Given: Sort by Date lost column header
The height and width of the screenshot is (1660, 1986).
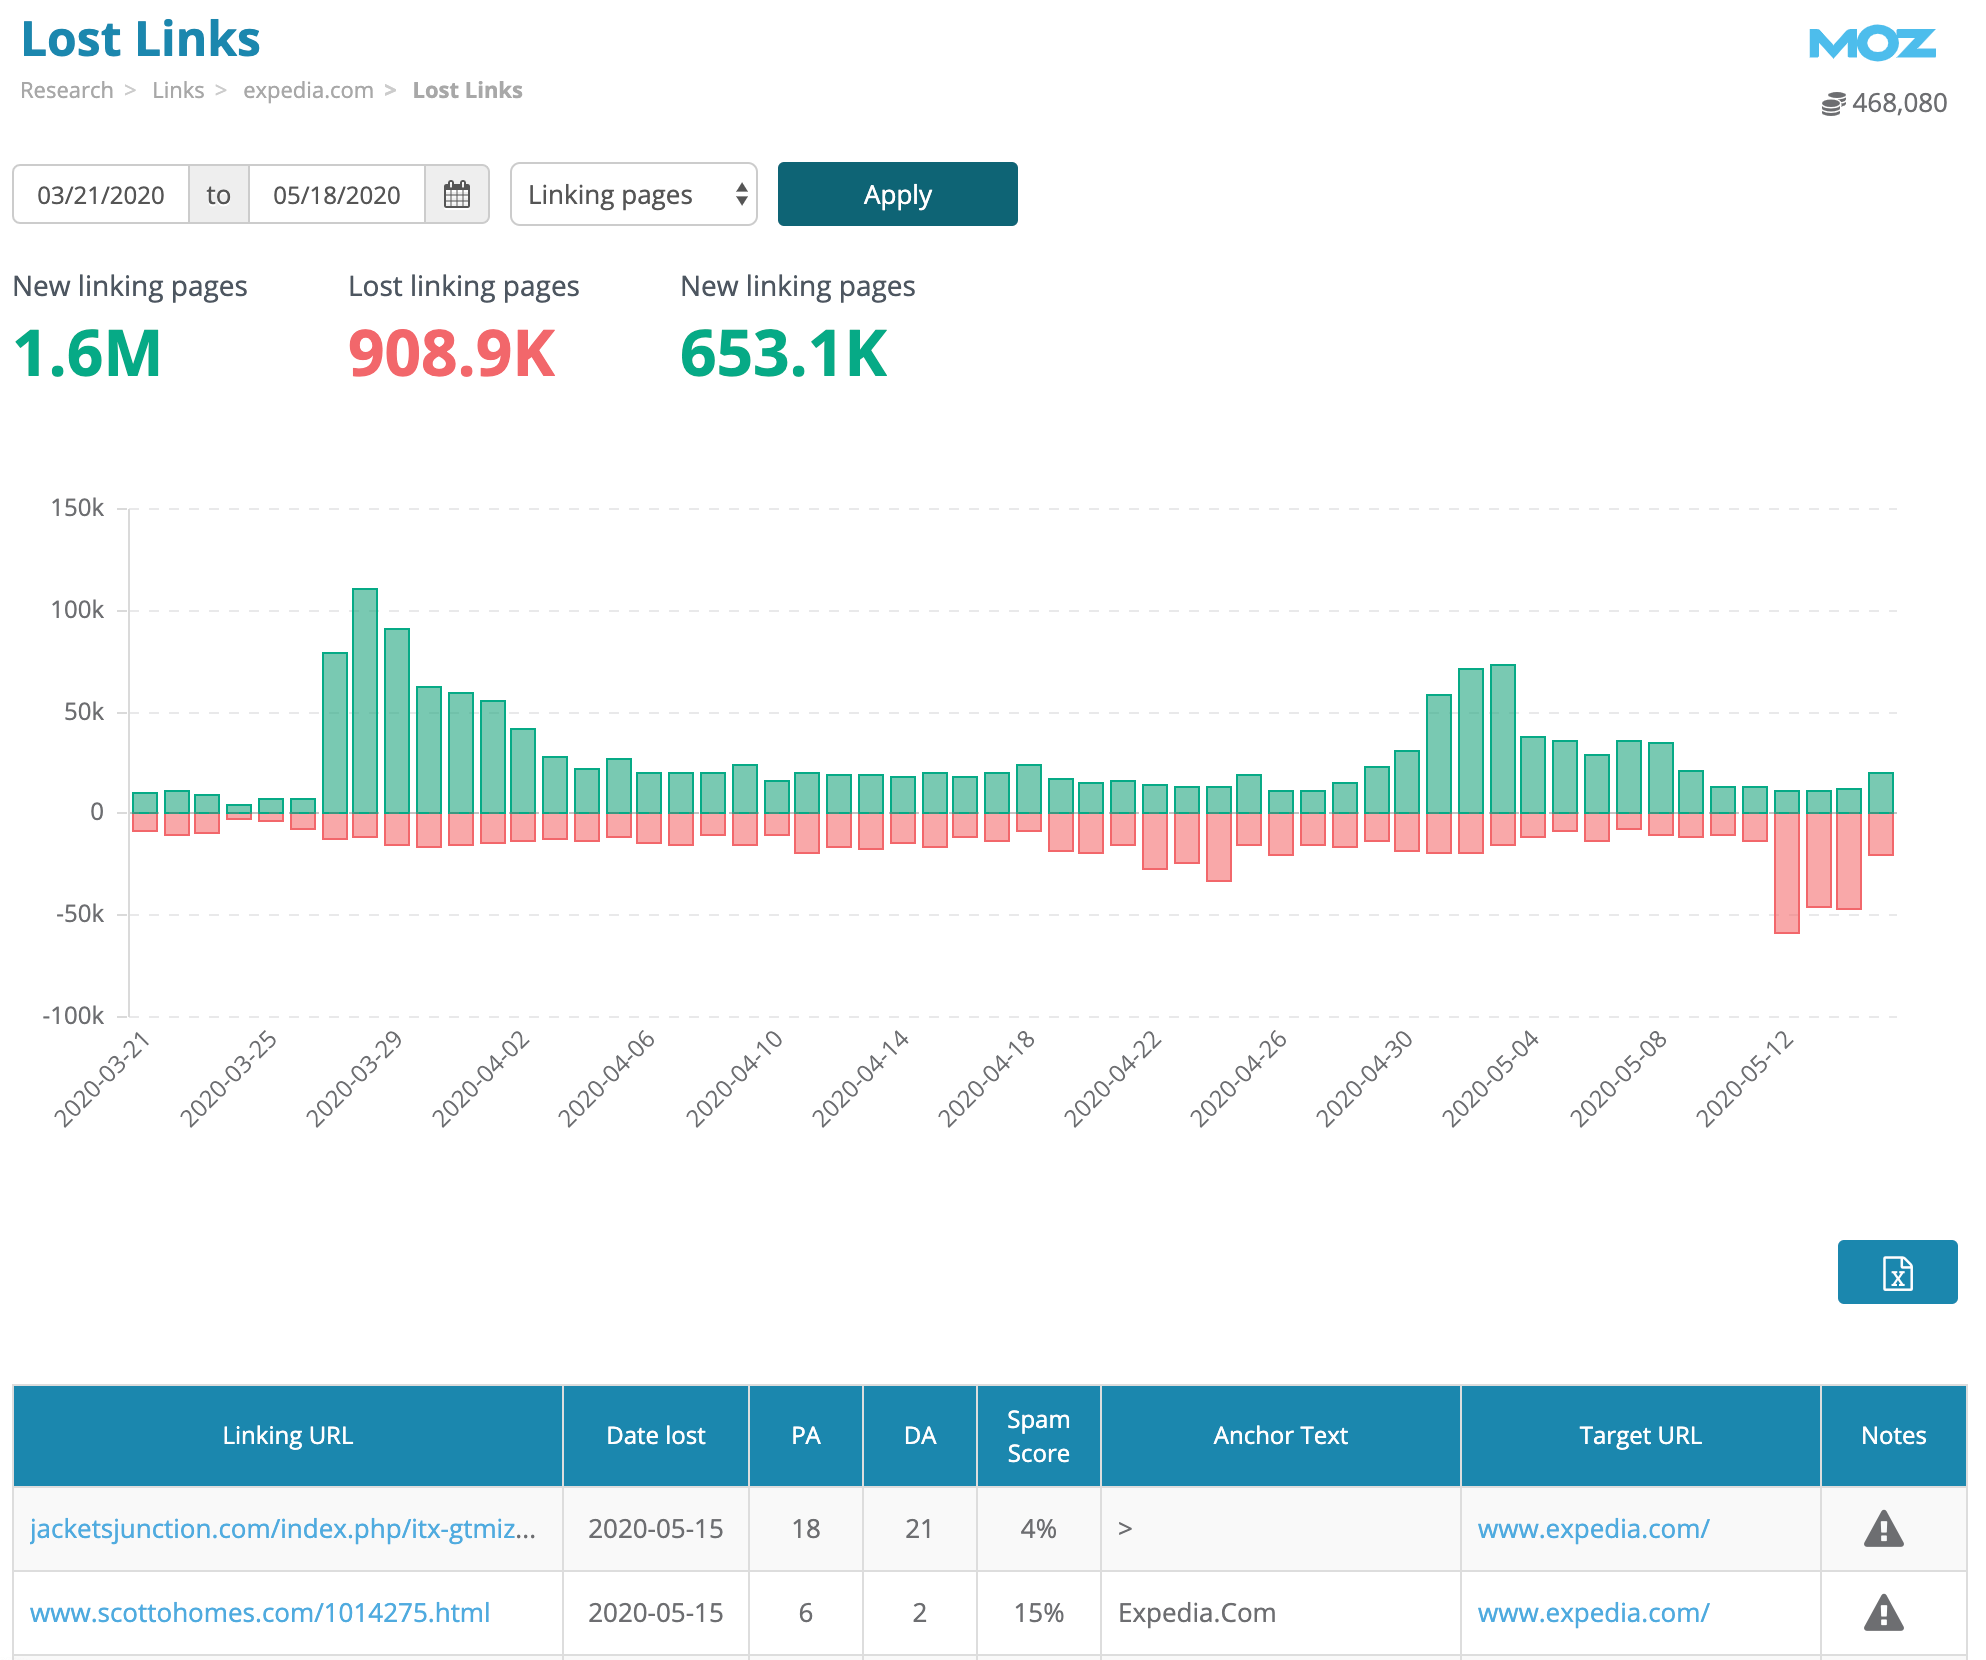Looking at the screenshot, I should 655,1435.
